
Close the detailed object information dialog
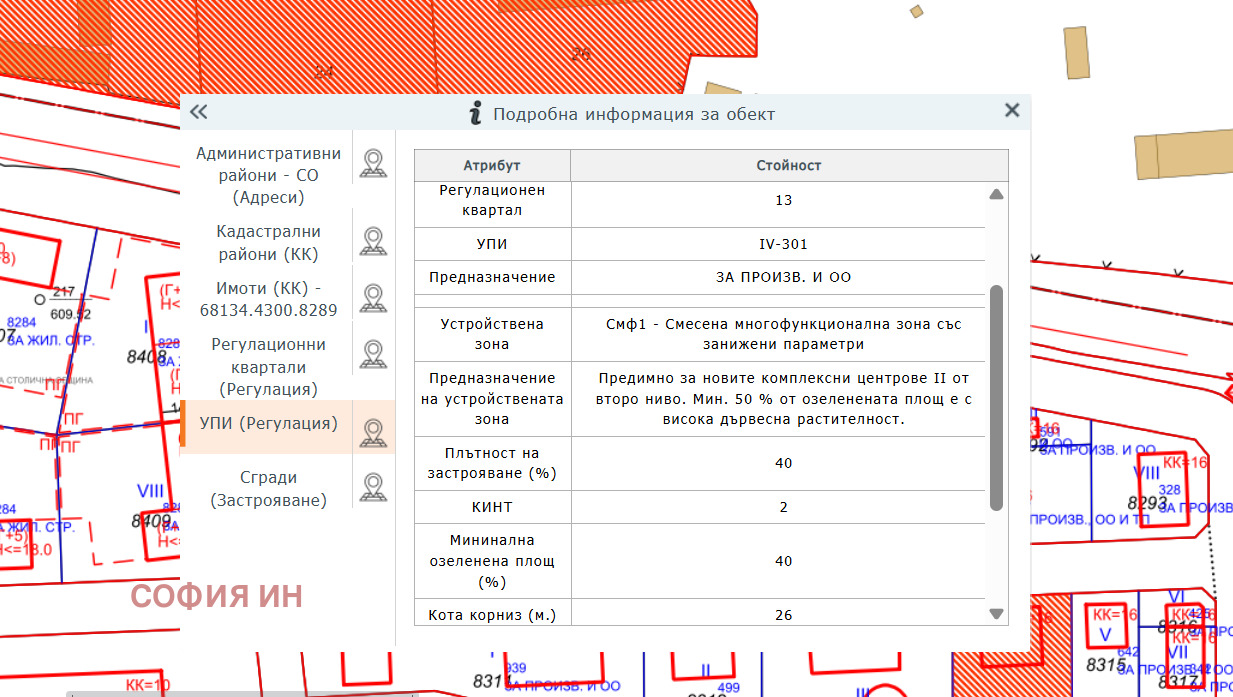click(1012, 111)
